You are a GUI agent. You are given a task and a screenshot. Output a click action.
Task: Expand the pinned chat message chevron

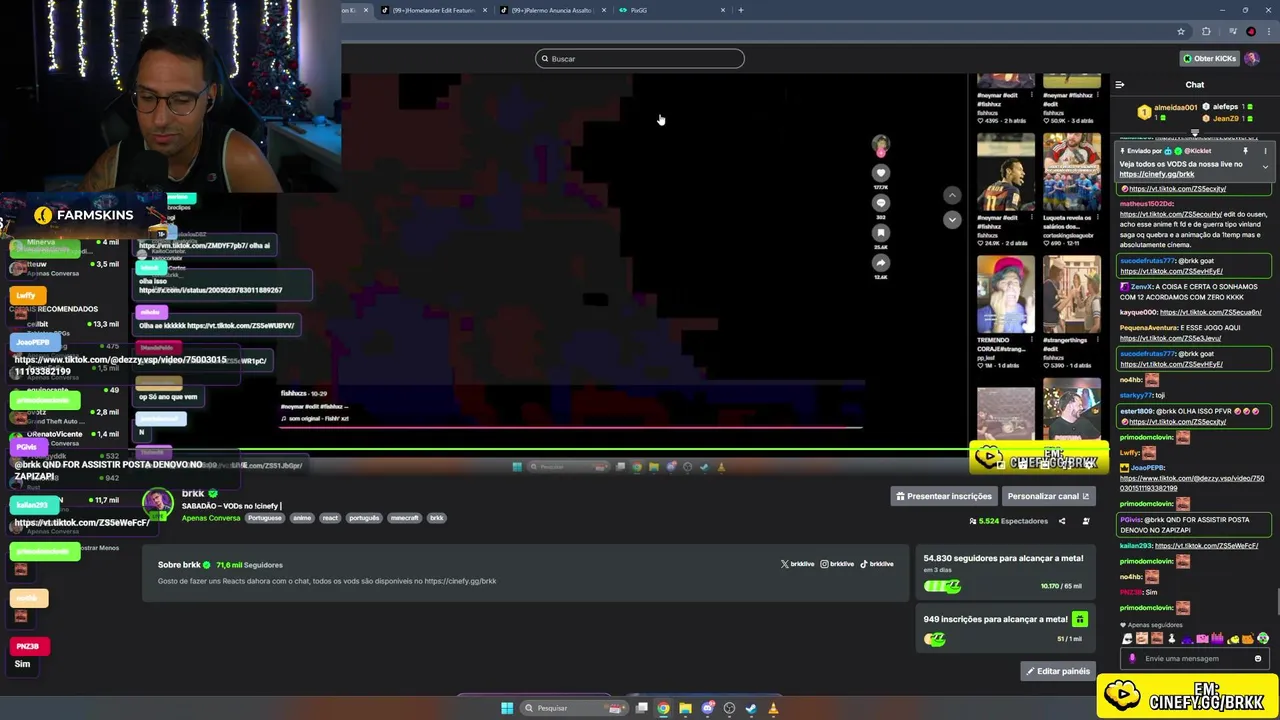pos(1265,167)
